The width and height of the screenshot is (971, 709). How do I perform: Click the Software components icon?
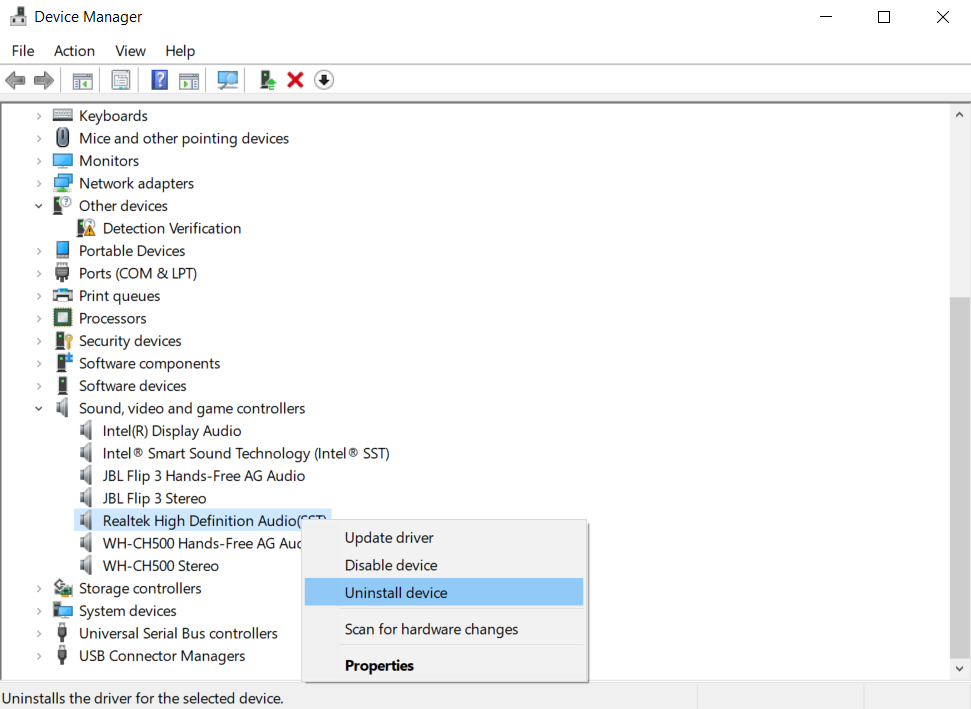point(63,363)
